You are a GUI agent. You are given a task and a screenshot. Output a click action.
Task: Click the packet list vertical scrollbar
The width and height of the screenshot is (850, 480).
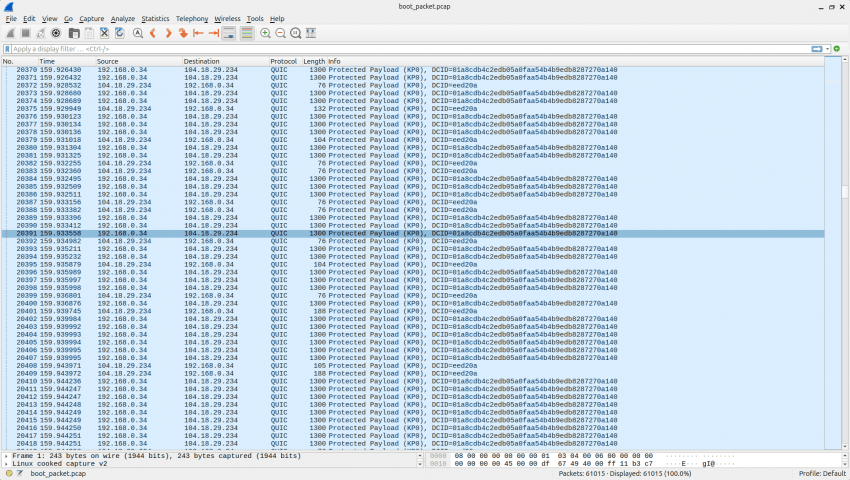coord(845,250)
